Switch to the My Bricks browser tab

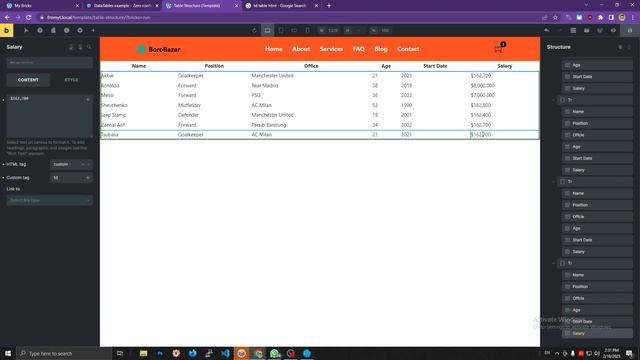[x=41, y=6]
